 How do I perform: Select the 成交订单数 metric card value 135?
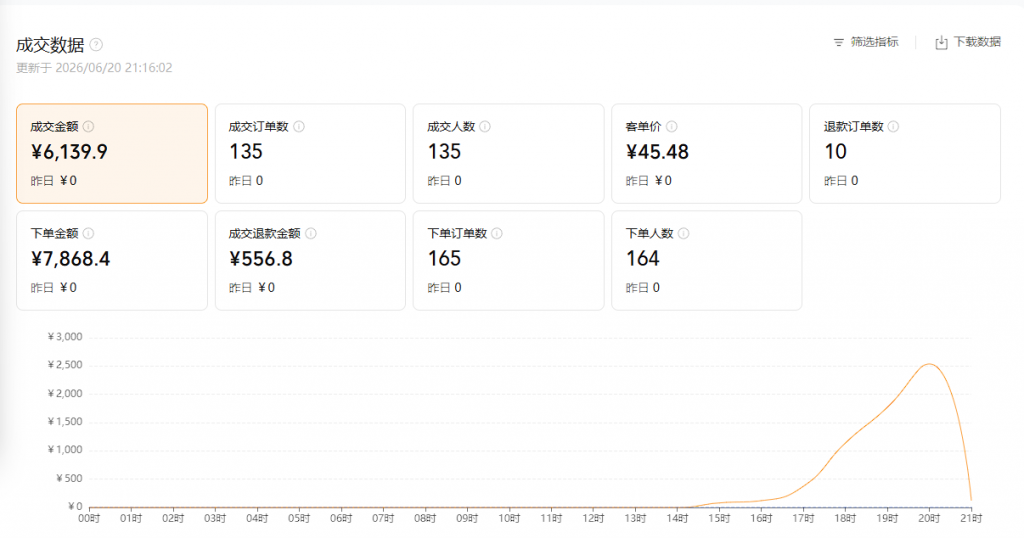click(x=246, y=152)
